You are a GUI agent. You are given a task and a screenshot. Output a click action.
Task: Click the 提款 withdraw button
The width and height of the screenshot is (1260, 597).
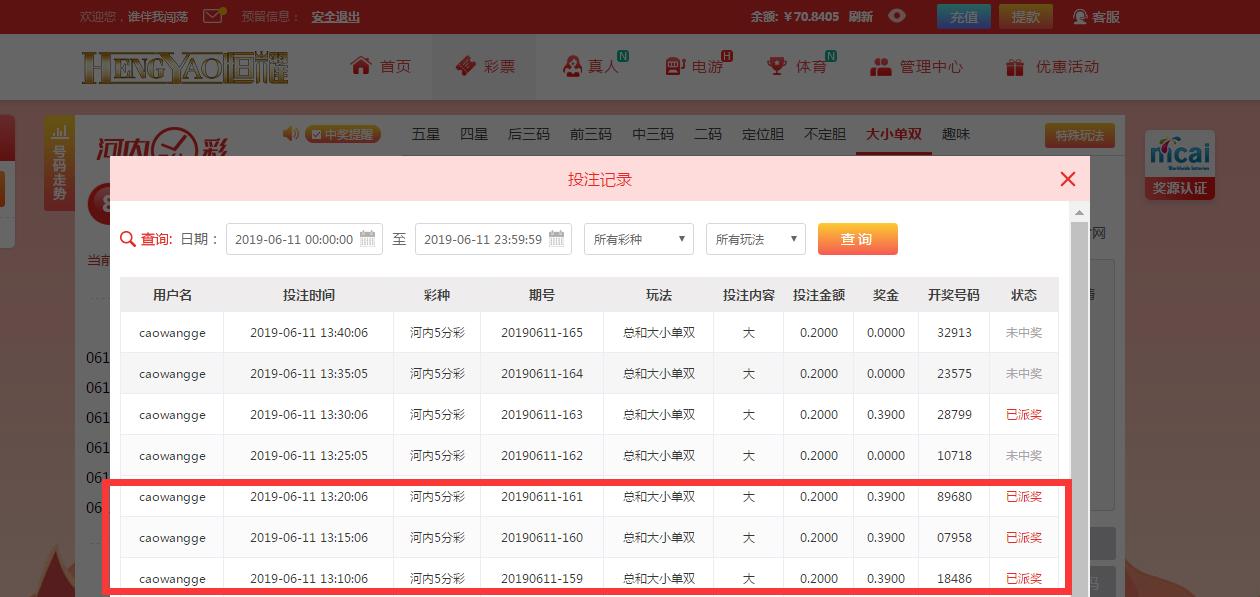tap(1025, 16)
